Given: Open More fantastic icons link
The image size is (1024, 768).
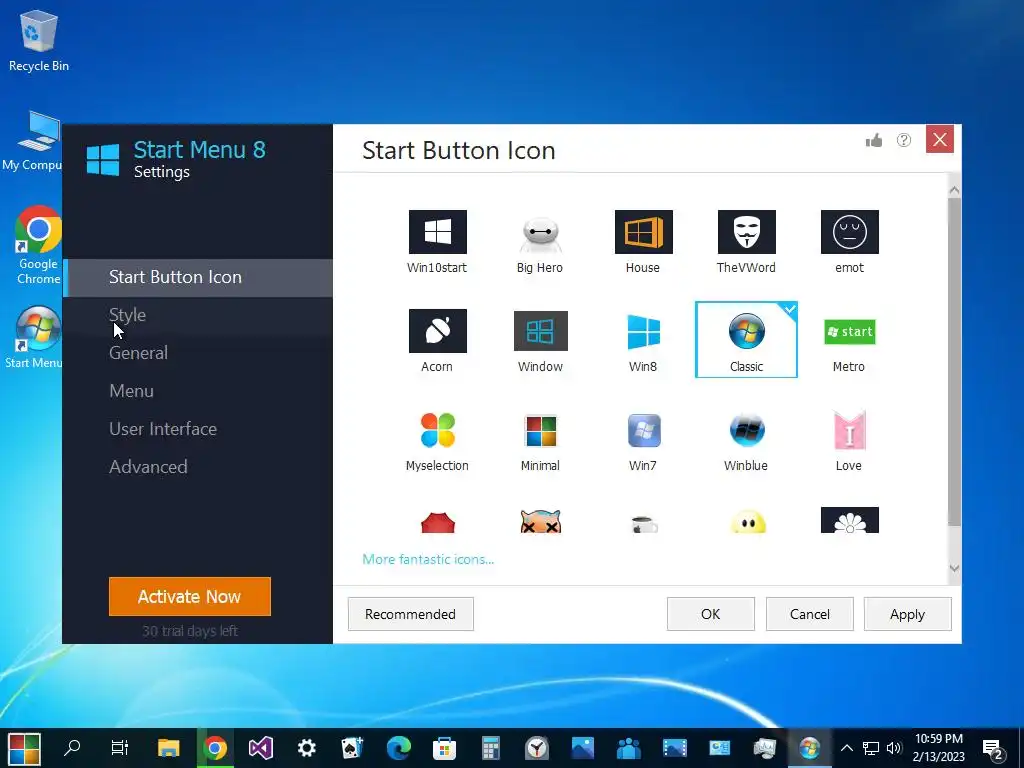Looking at the screenshot, I should click(428, 559).
